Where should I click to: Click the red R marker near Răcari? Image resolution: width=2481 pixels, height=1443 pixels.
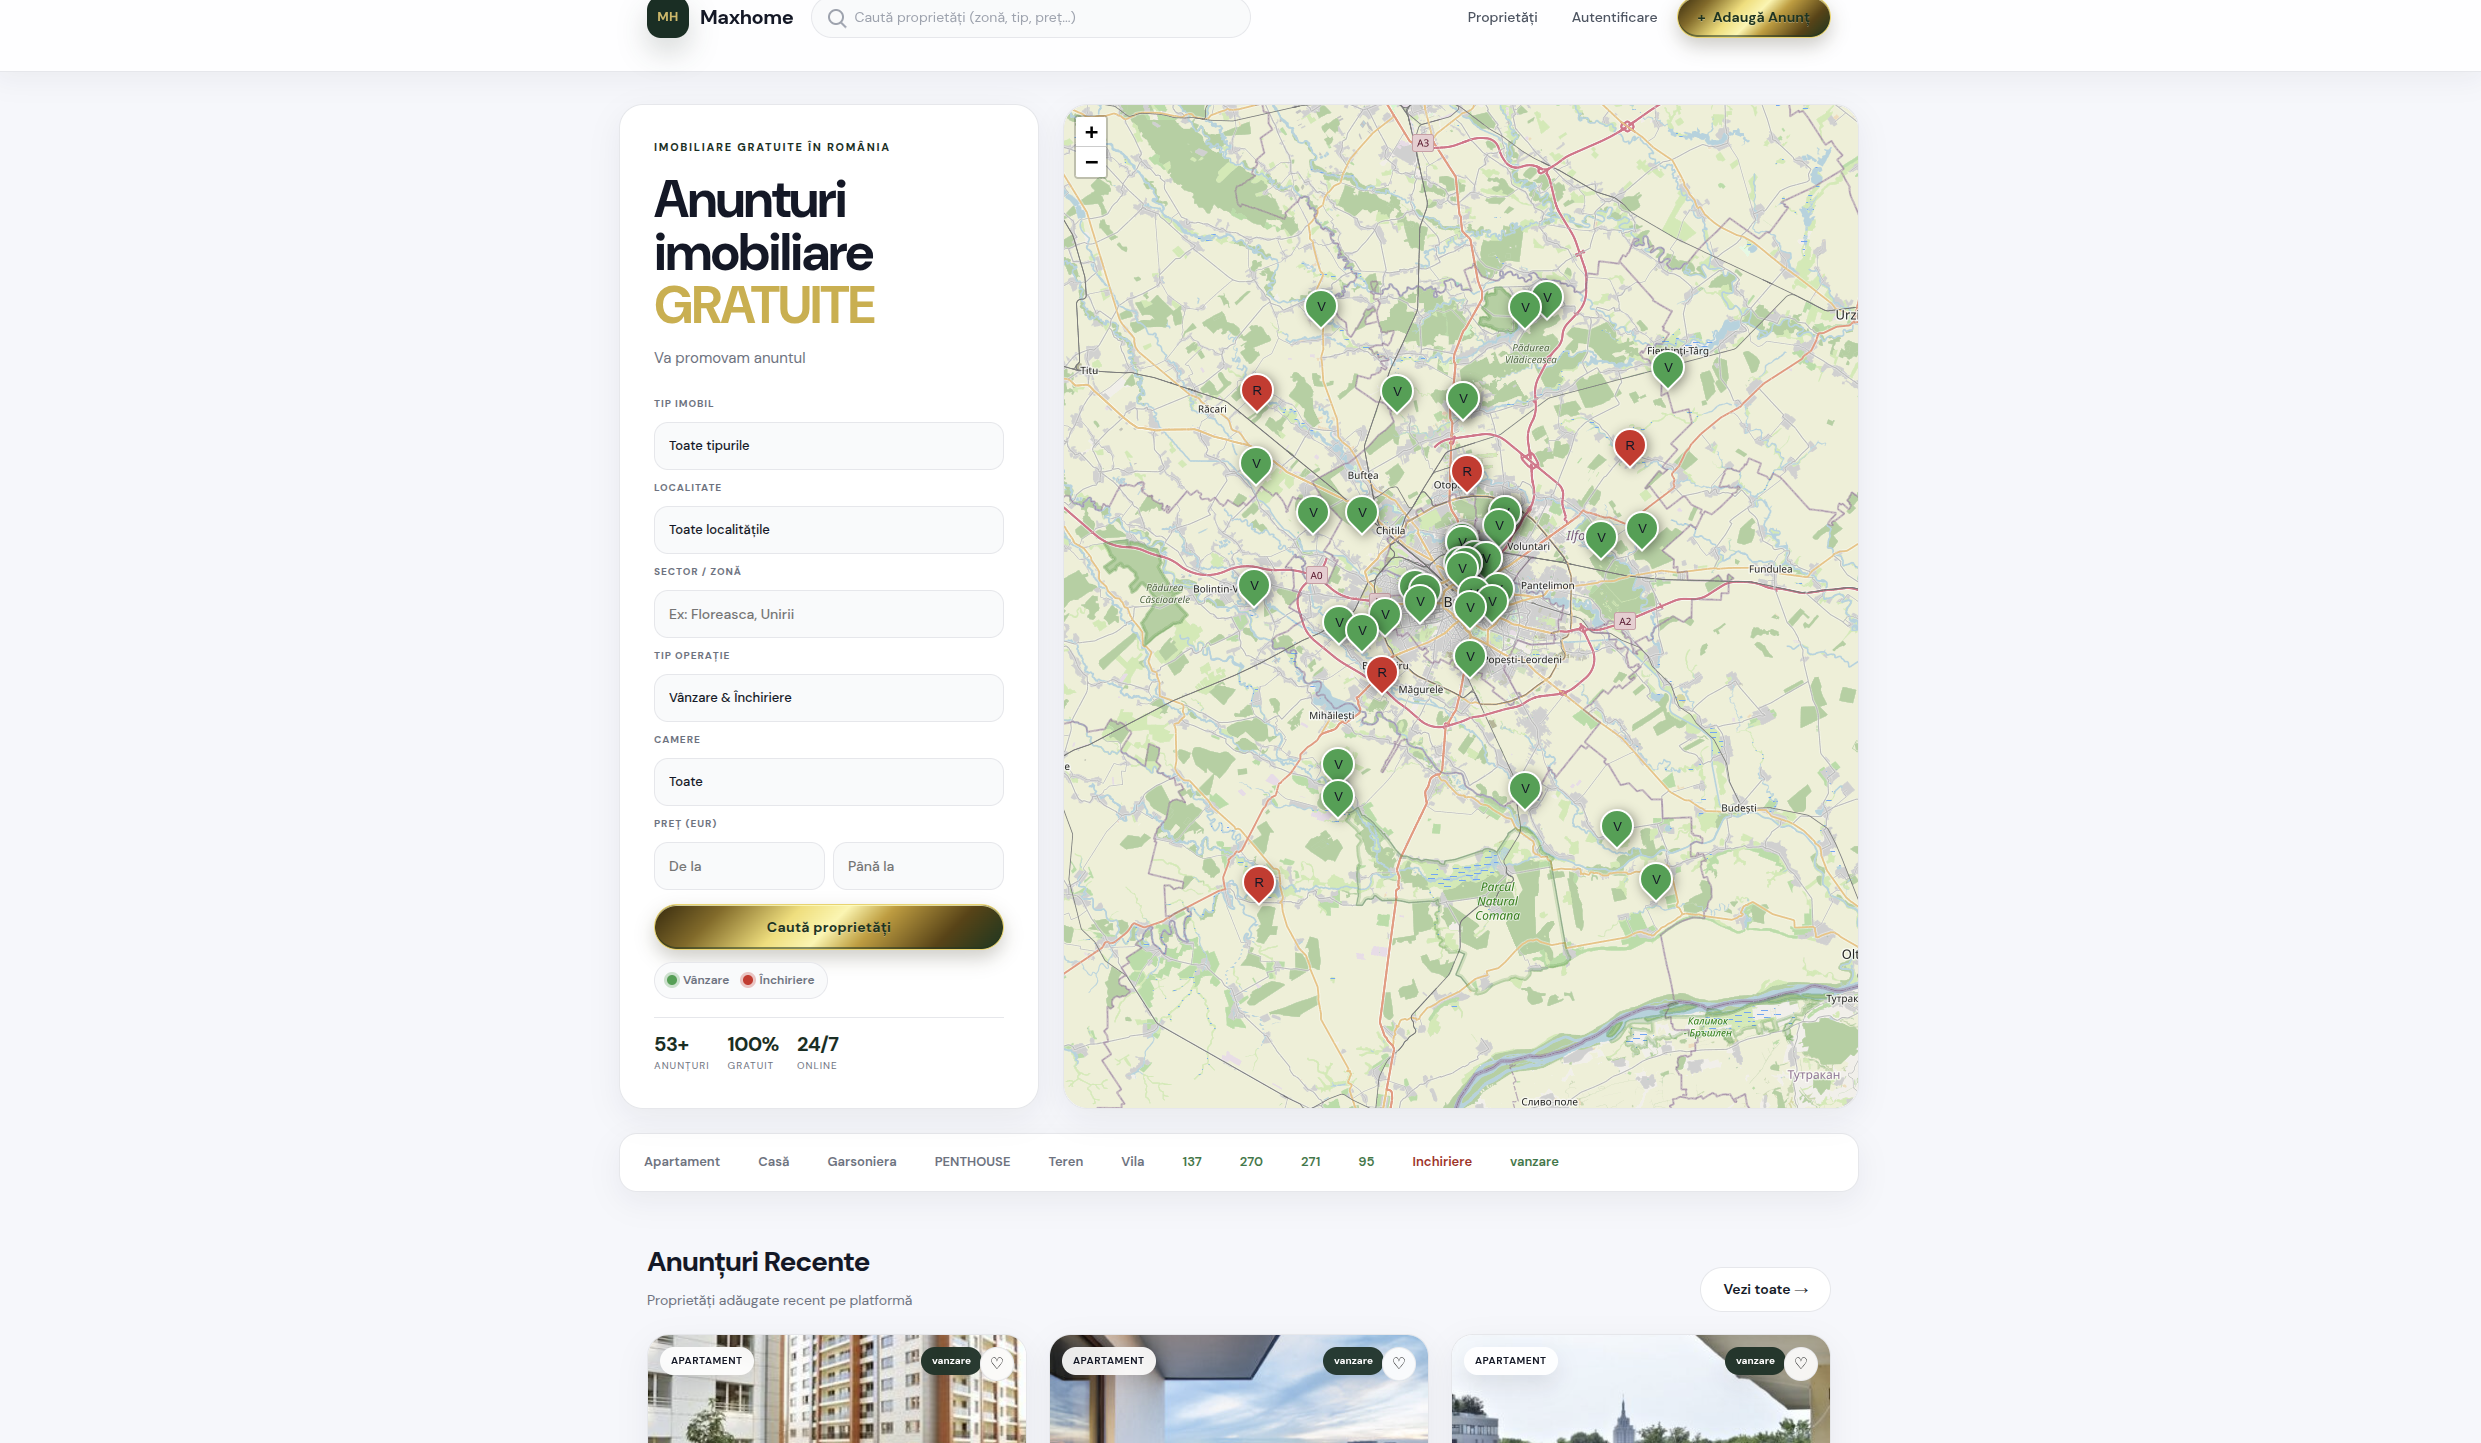coord(1257,392)
